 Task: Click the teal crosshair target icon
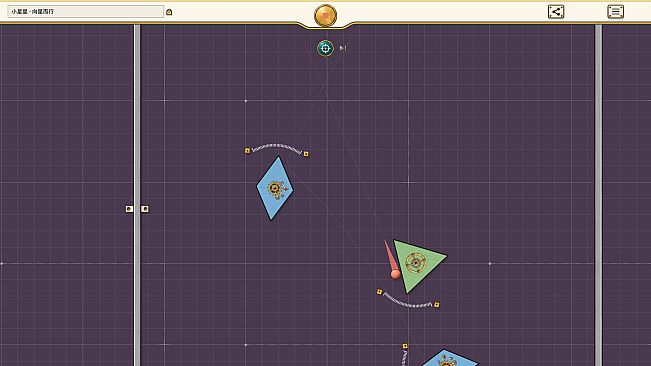[x=326, y=49]
